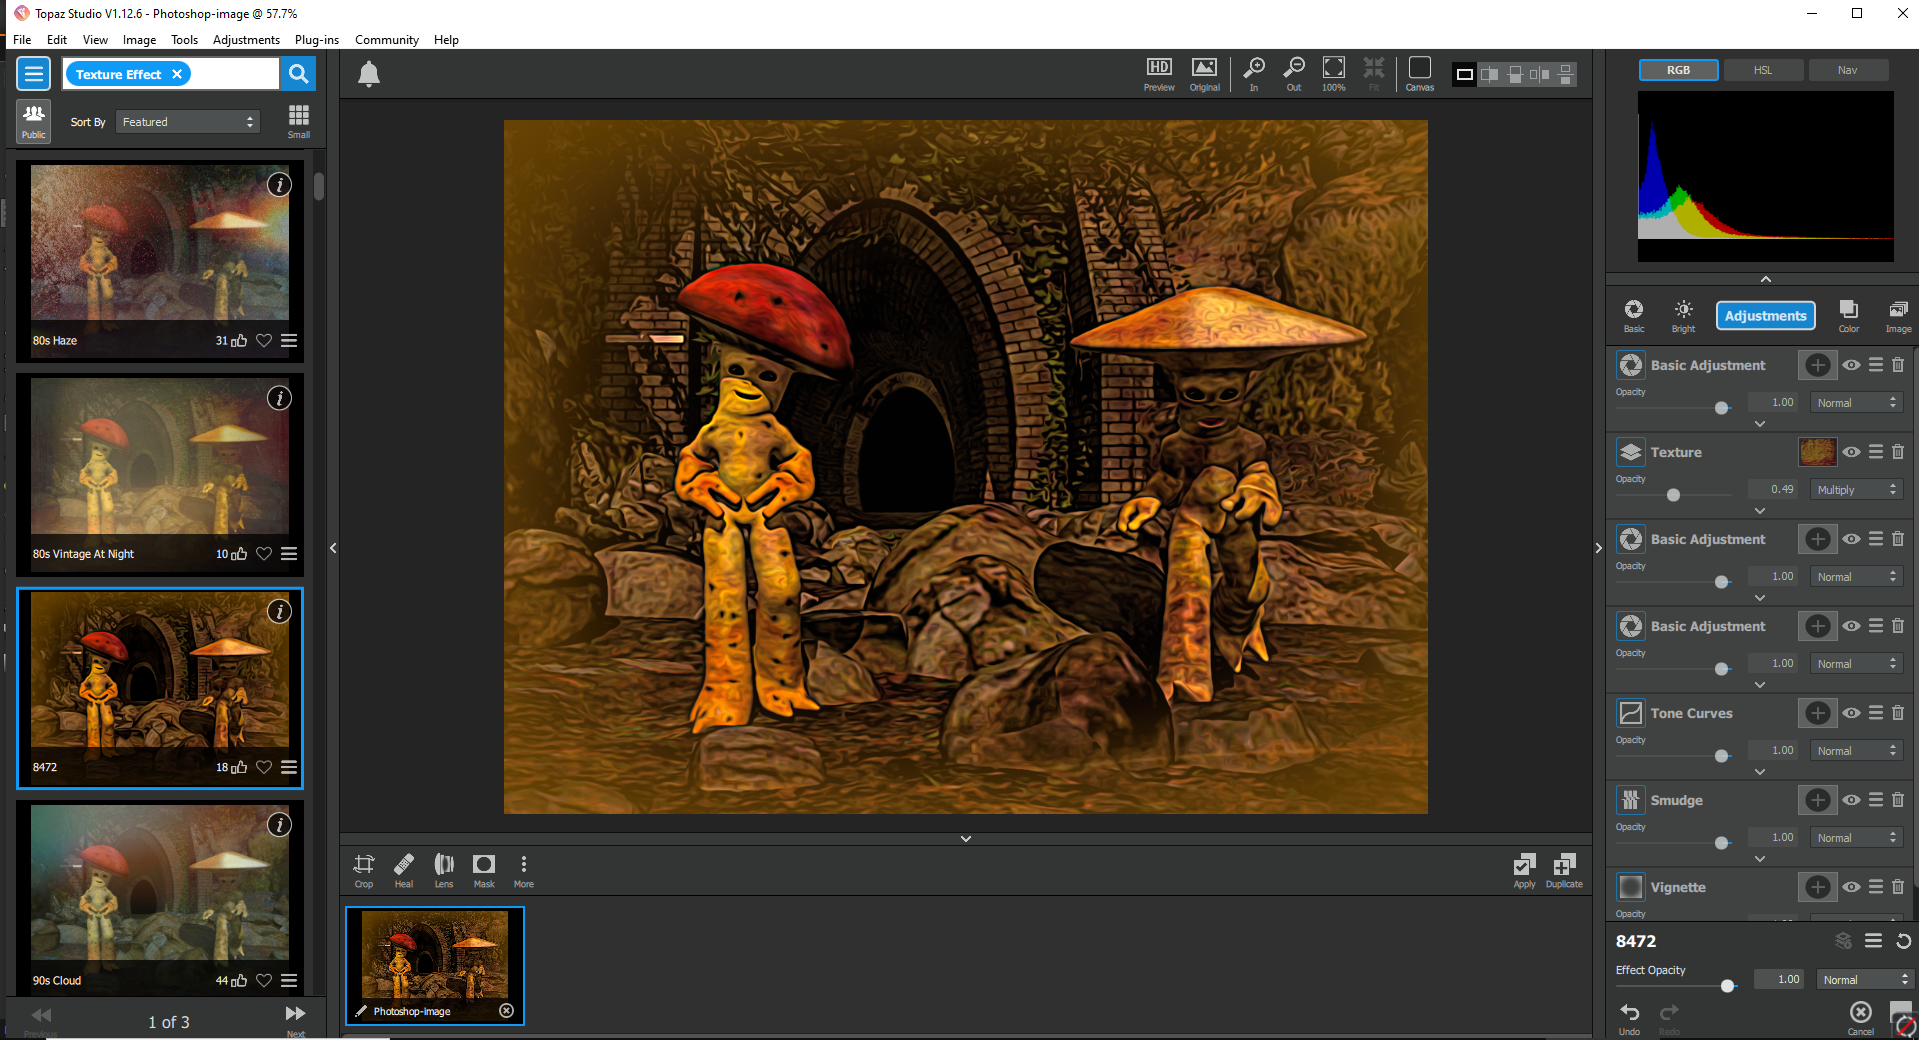This screenshot has height=1040, width=1919.
Task: Open the Sort By Featured dropdown
Action: pos(187,122)
